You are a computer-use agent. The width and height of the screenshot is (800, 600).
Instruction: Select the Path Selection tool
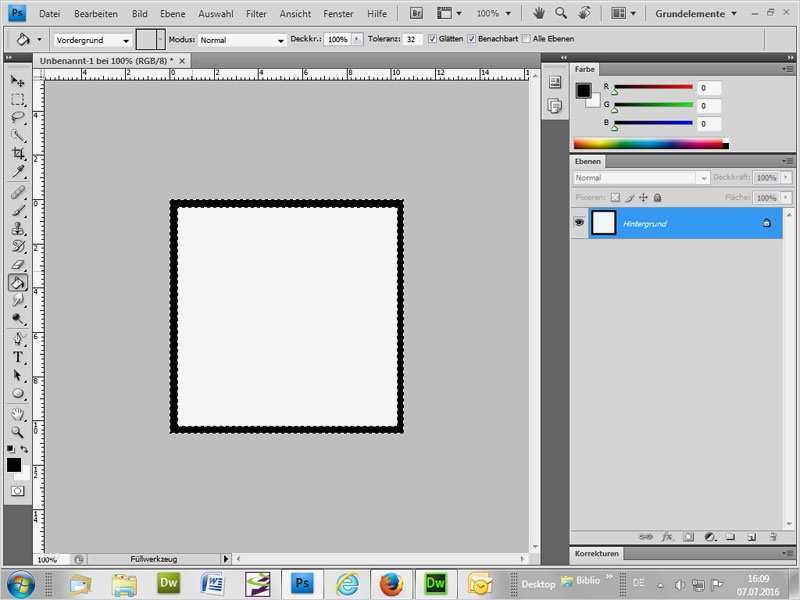[17, 375]
